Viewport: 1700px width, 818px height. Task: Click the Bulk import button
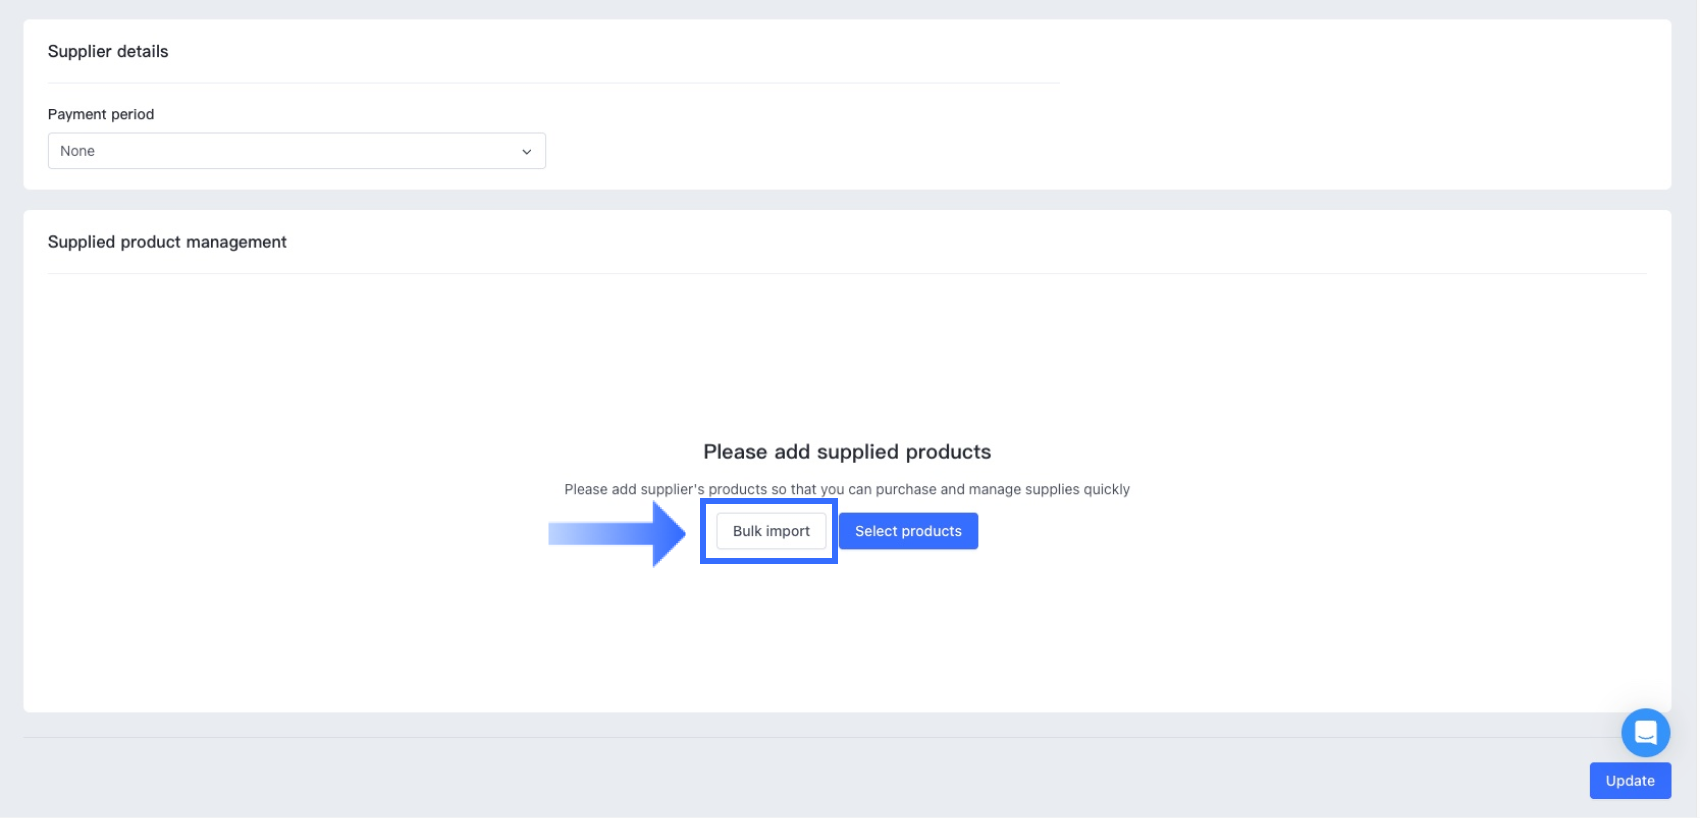tap(771, 531)
